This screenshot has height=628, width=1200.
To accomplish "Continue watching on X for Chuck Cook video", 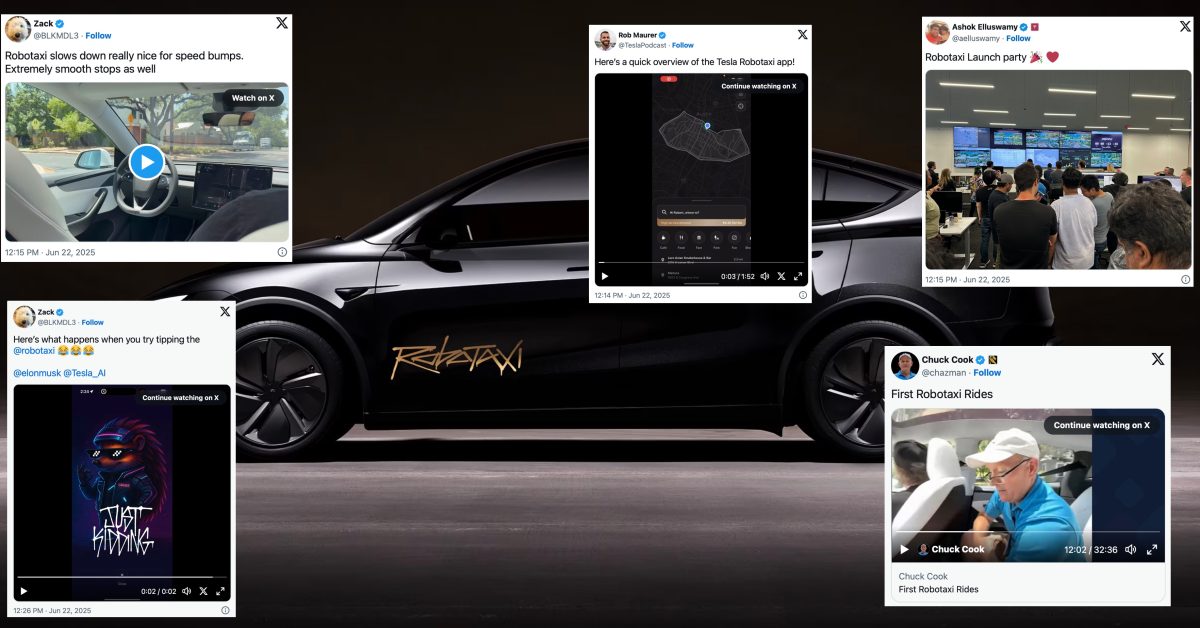I will (1101, 425).
